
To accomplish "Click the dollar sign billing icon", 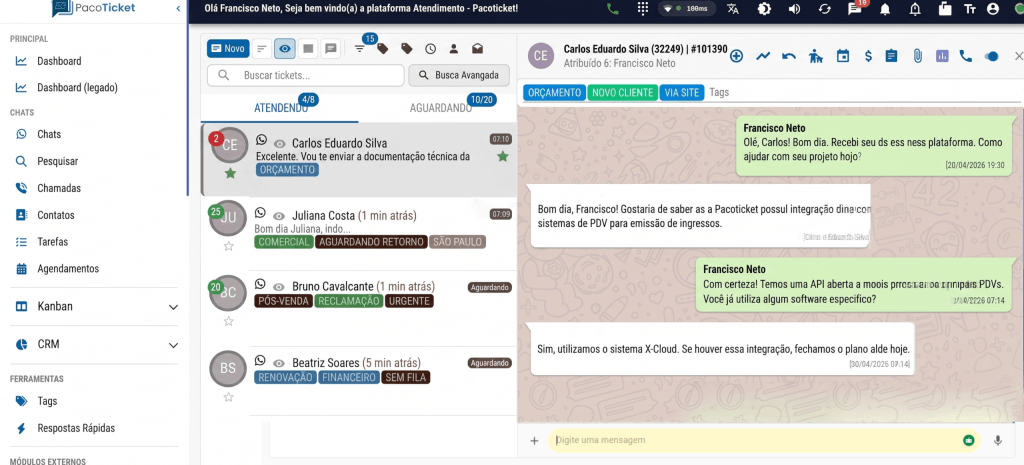I will [868, 56].
